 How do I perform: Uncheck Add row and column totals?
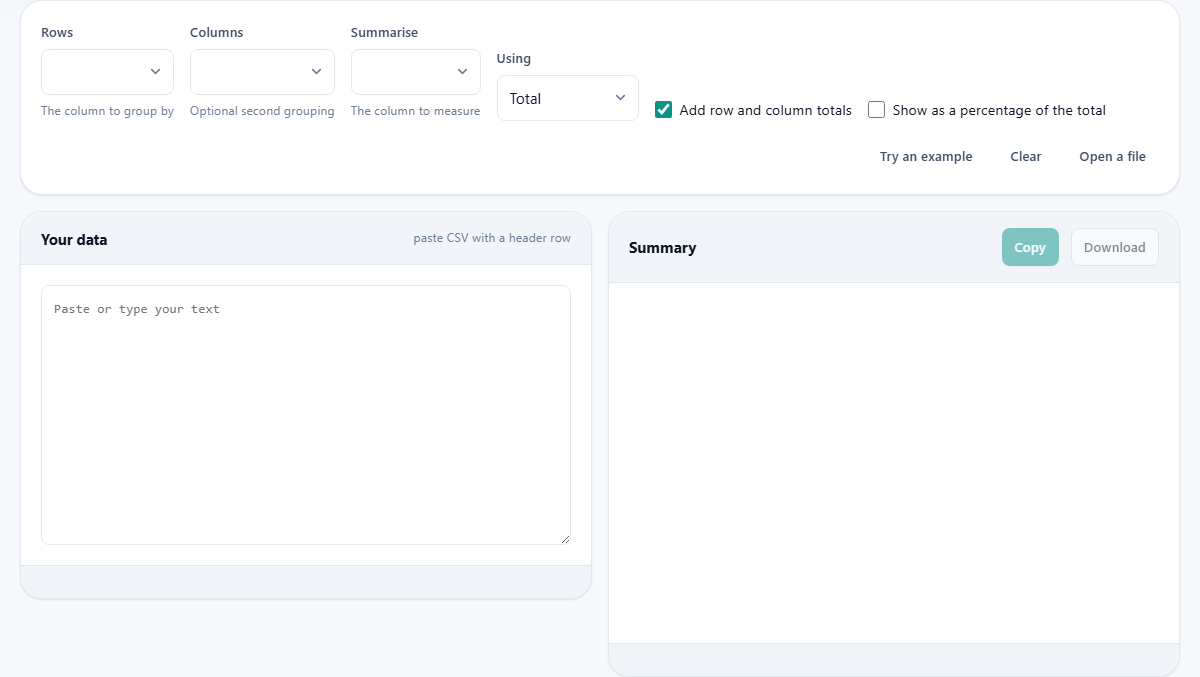[x=663, y=110]
